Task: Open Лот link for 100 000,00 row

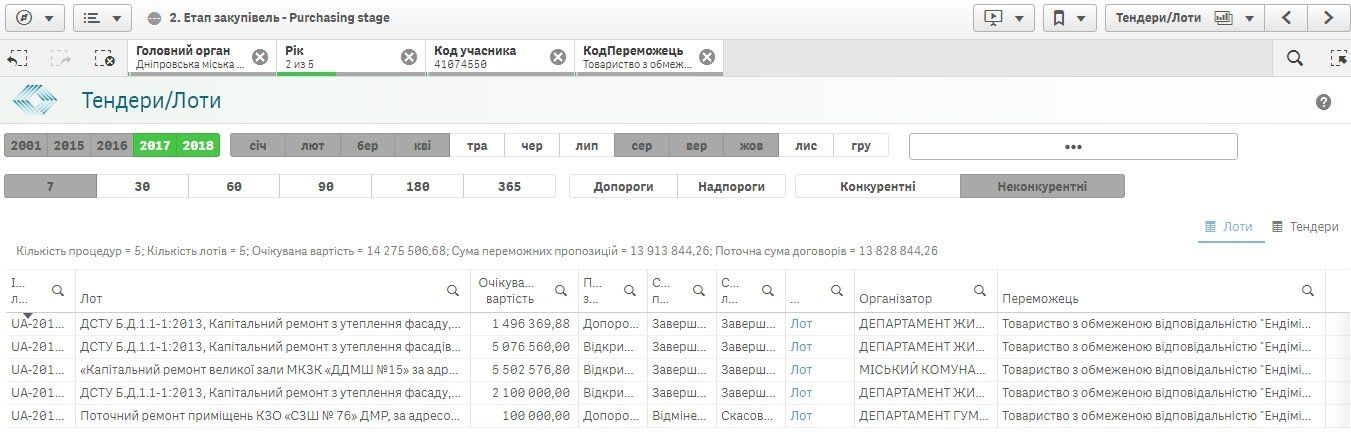Action: coord(801,415)
